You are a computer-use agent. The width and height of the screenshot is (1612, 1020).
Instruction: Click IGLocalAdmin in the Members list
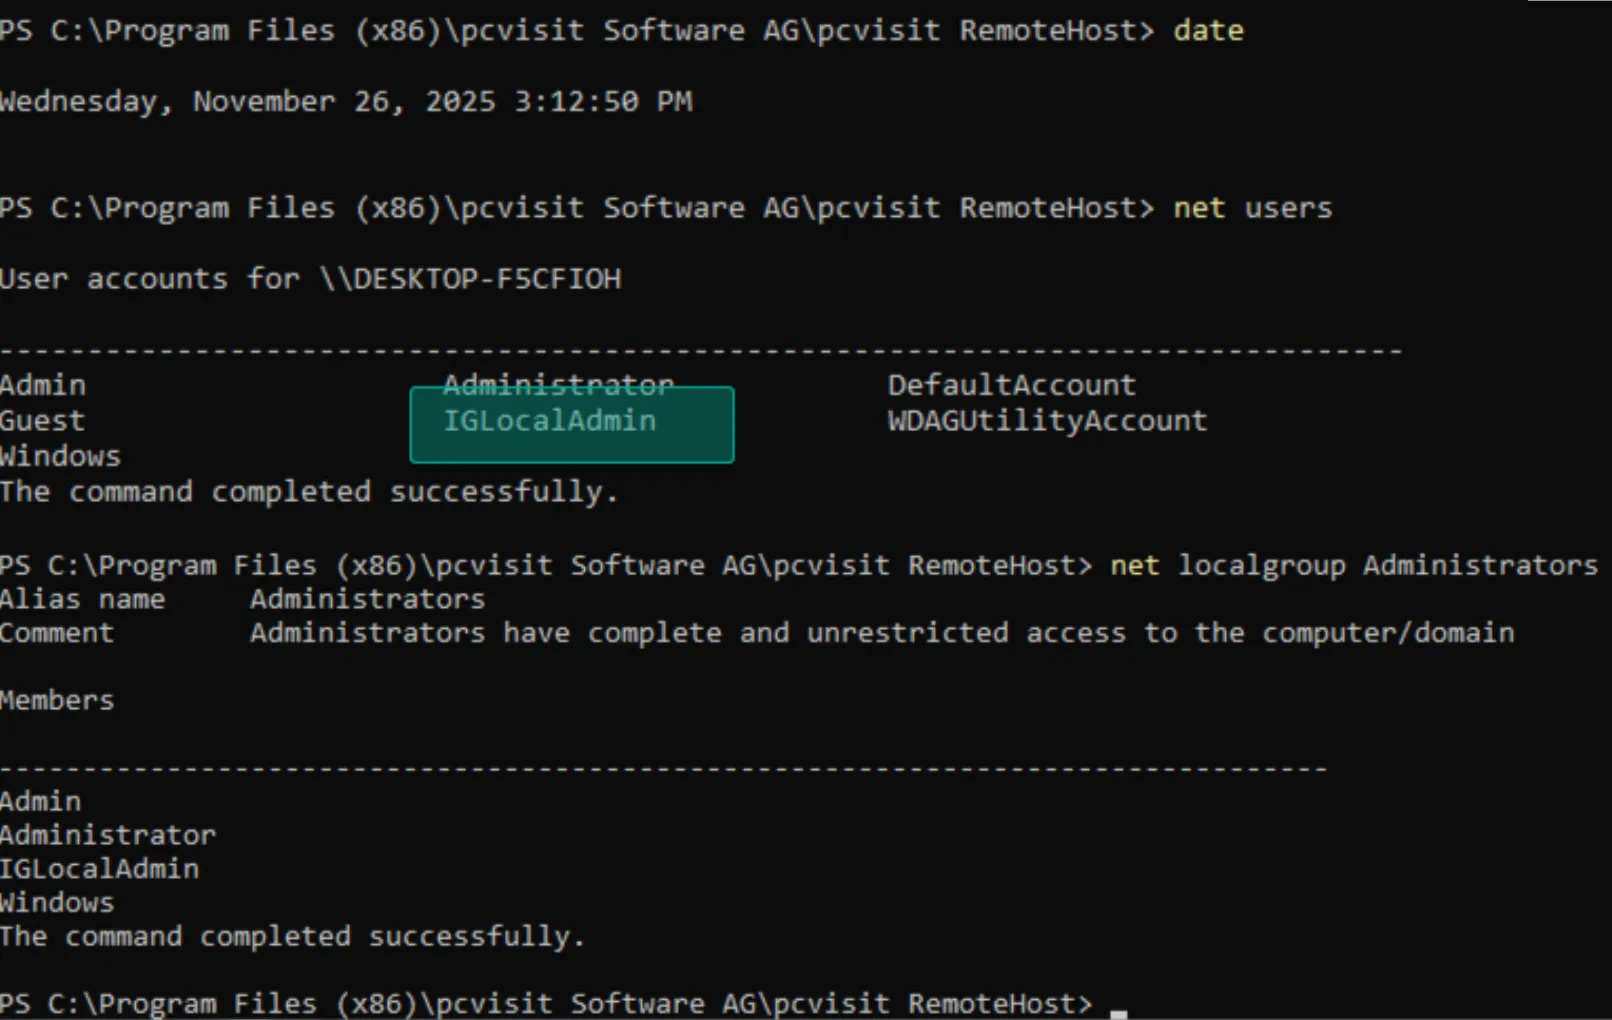pos(99,869)
